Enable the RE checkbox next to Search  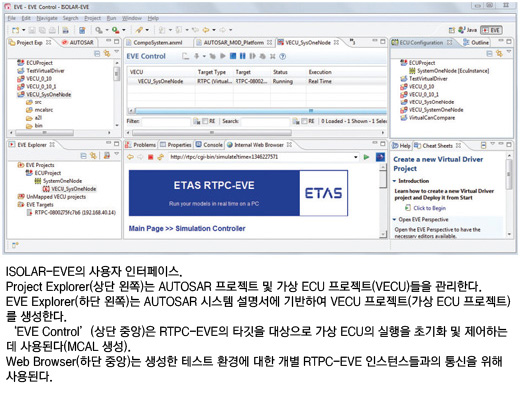(x=304, y=121)
